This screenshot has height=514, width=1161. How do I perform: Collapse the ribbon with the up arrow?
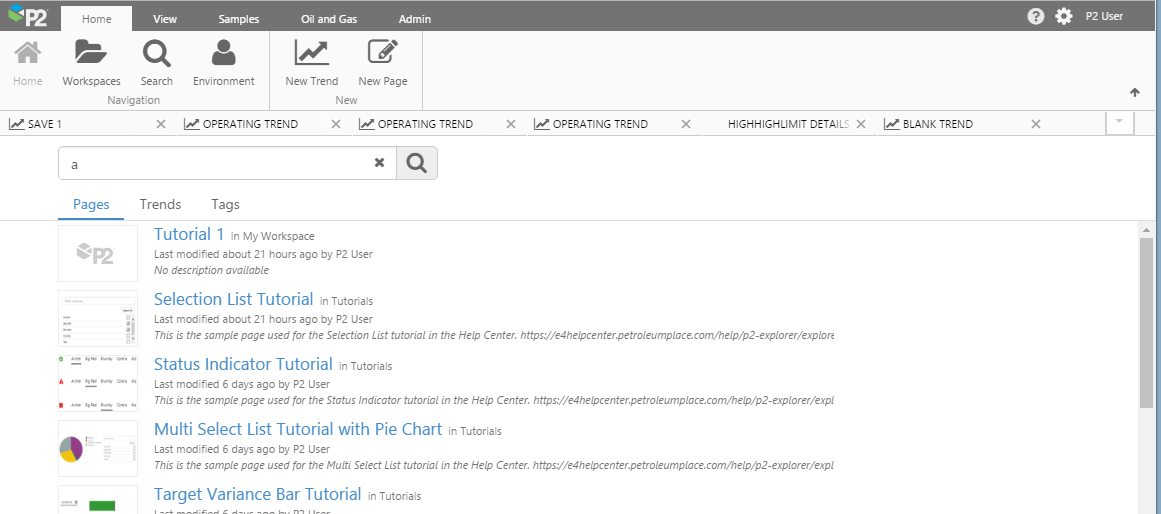[1135, 93]
